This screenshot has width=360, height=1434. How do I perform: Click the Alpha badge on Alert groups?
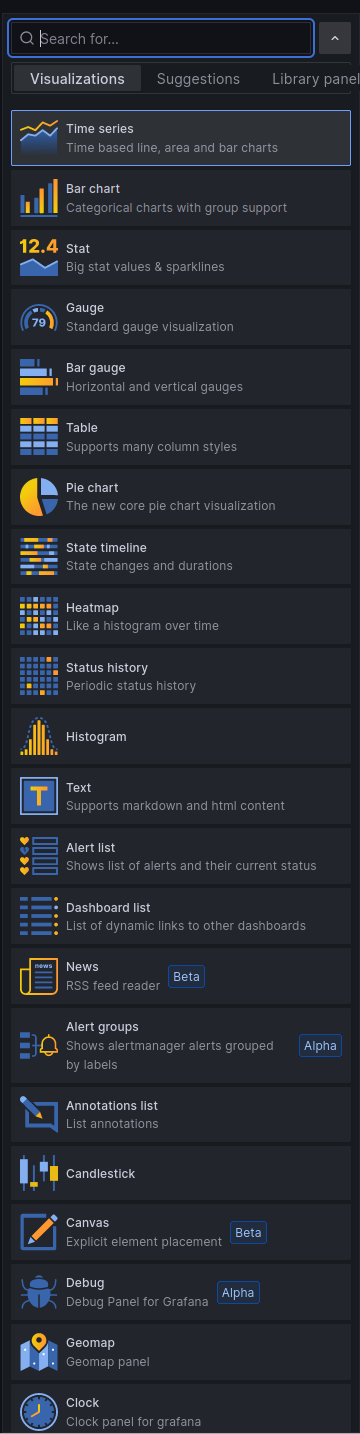(321, 1046)
